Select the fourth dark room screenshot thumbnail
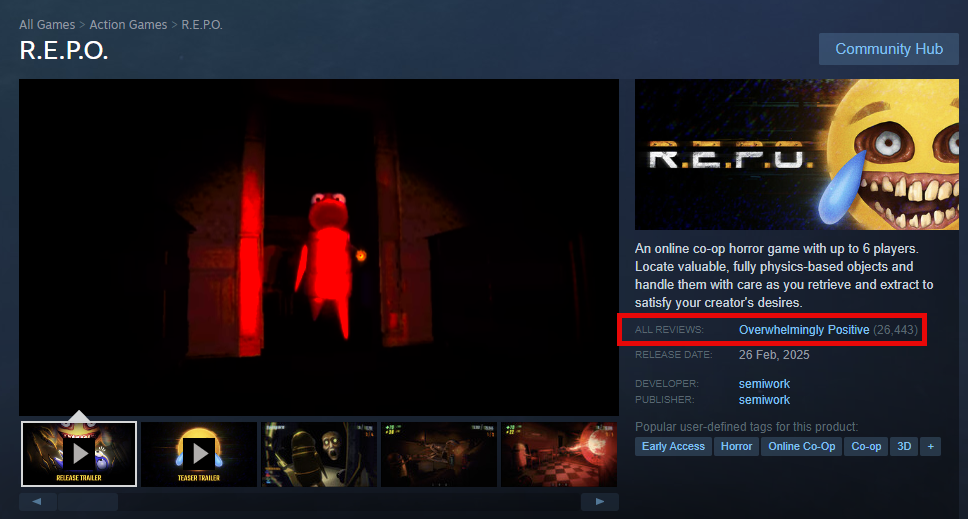This screenshot has width=968, height=519. [439, 454]
